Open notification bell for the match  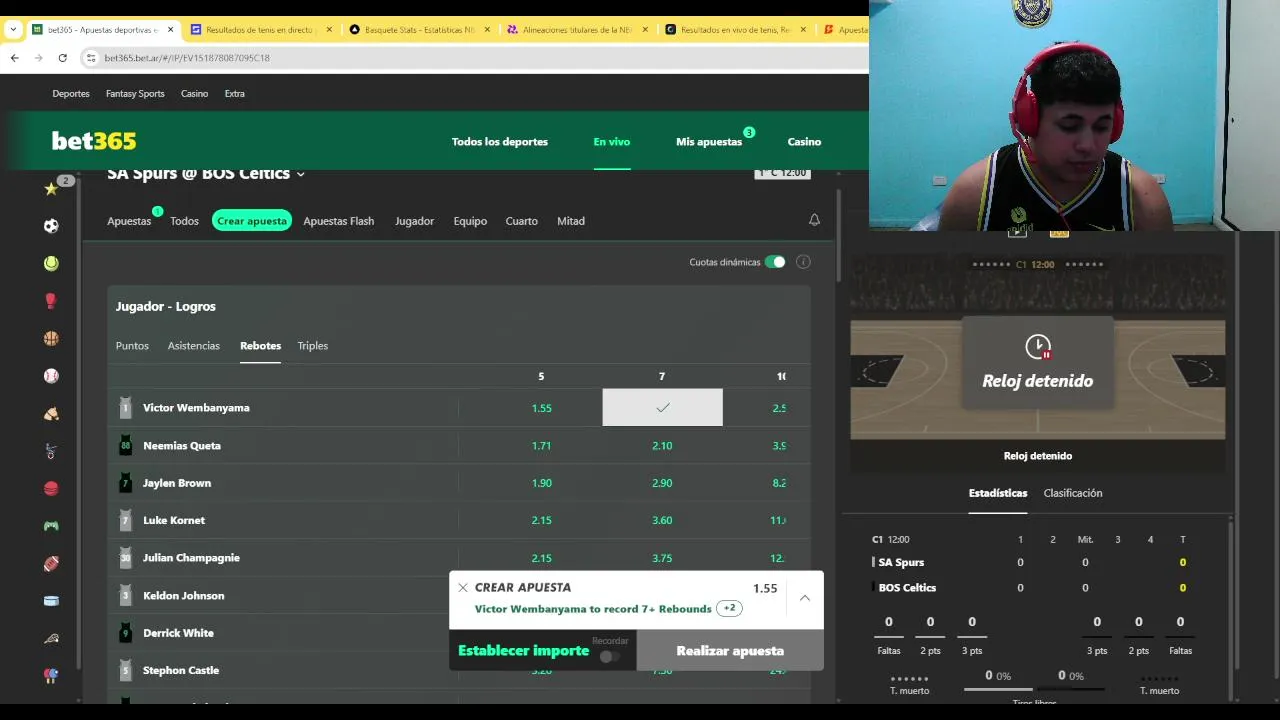click(x=814, y=220)
